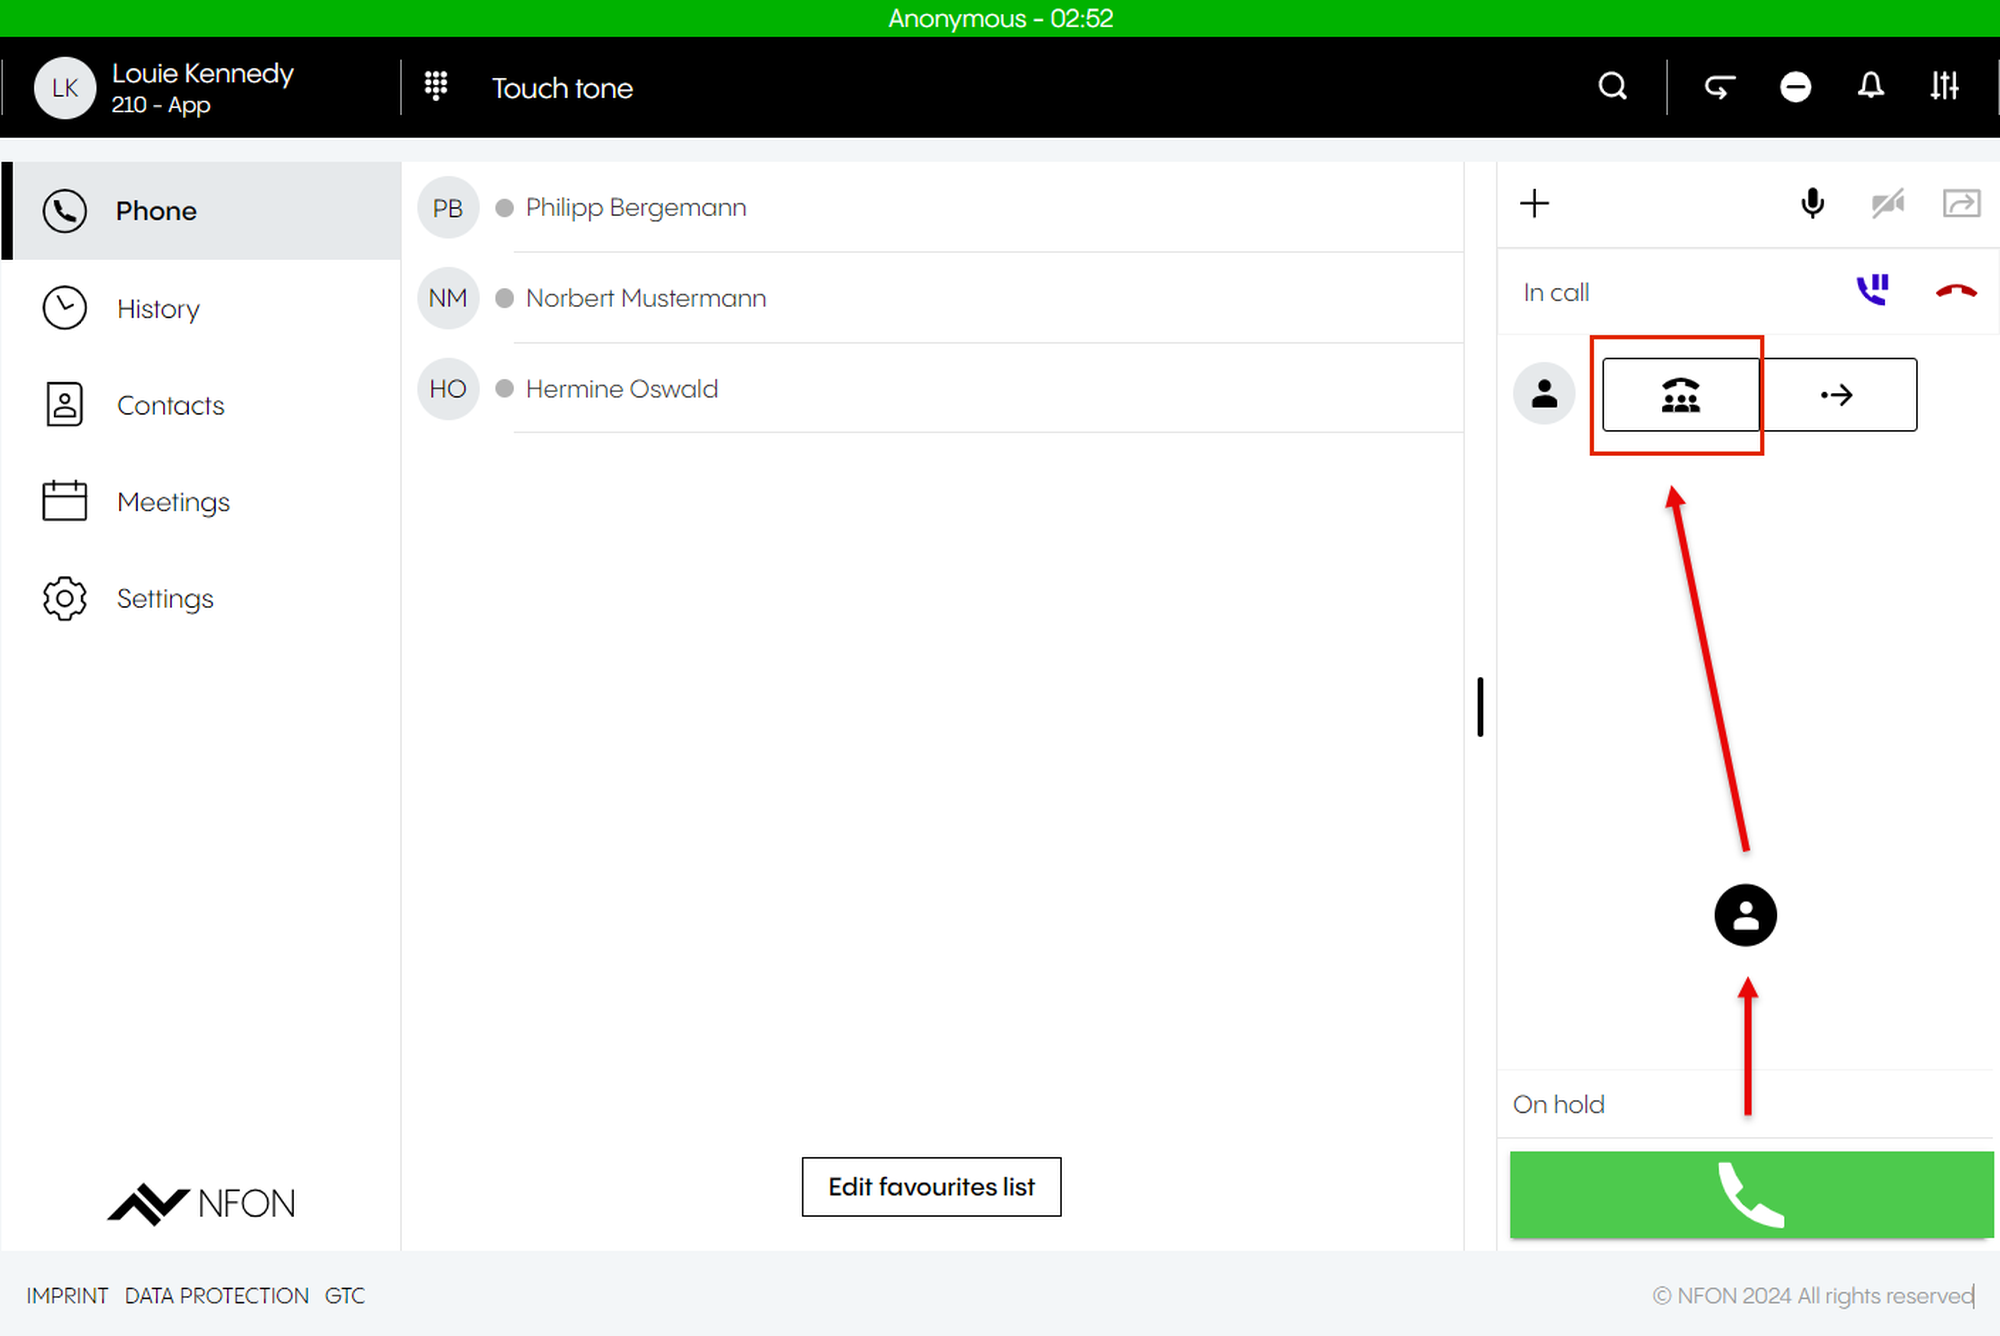
Task: Go to the Meetings section
Action: click(x=173, y=502)
